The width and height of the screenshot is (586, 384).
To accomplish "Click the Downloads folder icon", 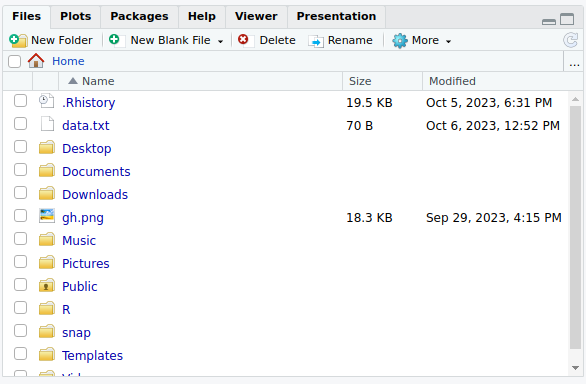I will pyautogui.click(x=47, y=194).
